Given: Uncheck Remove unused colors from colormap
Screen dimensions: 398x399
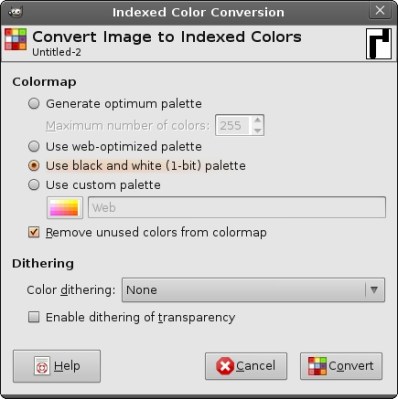Looking at the screenshot, I should tap(34, 232).
